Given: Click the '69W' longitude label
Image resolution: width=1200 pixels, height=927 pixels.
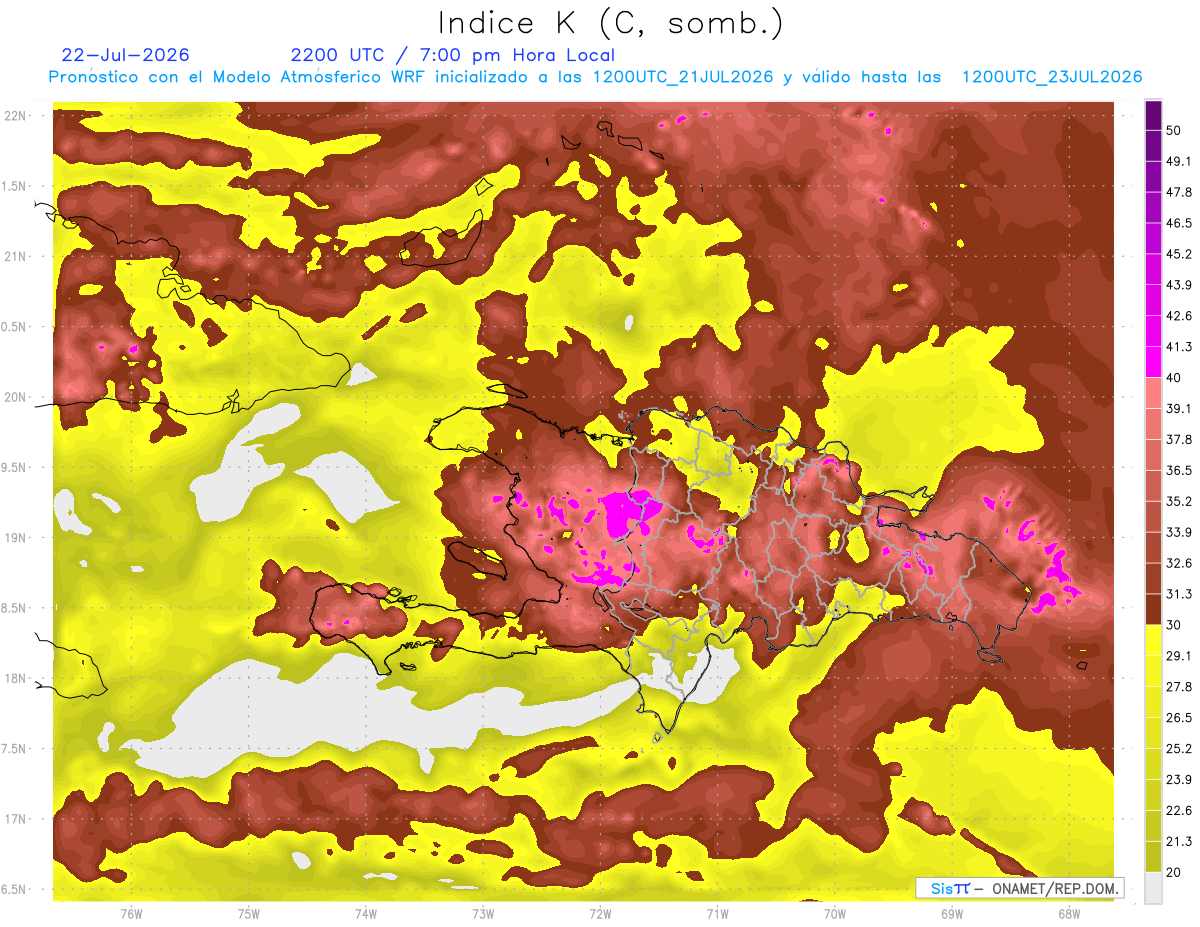Looking at the screenshot, I should (x=952, y=914).
